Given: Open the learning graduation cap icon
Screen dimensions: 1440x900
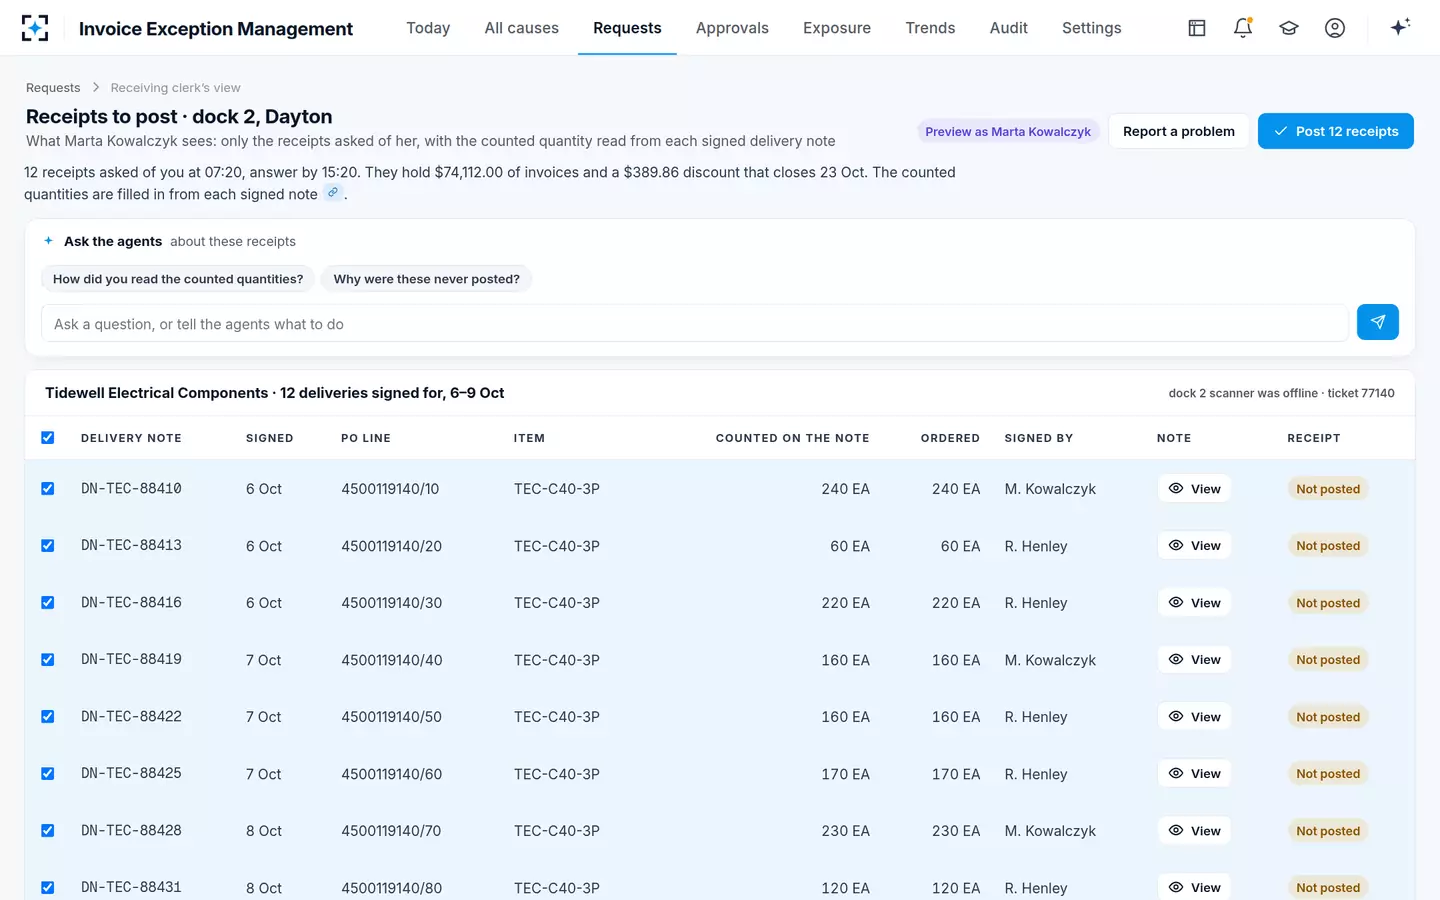Looking at the screenshot, I should (1289, 28).
